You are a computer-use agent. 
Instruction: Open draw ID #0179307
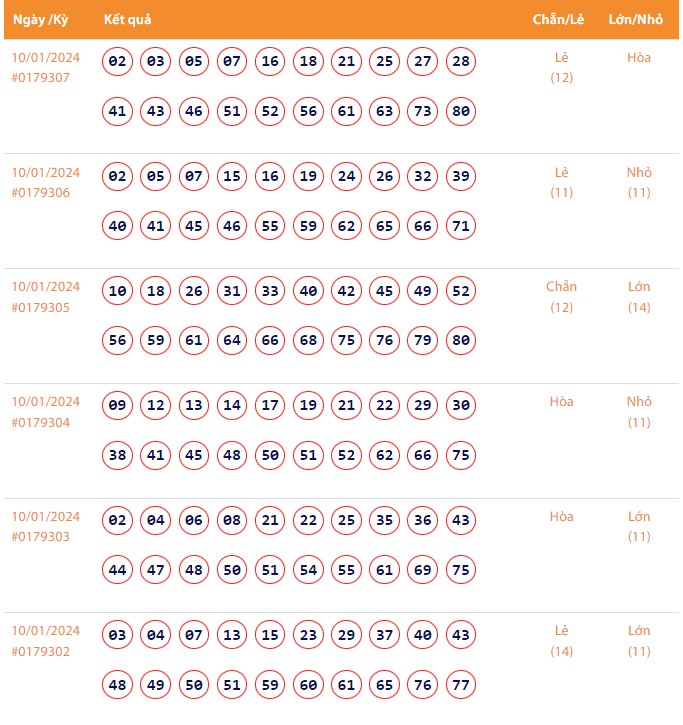coord(41,78)
